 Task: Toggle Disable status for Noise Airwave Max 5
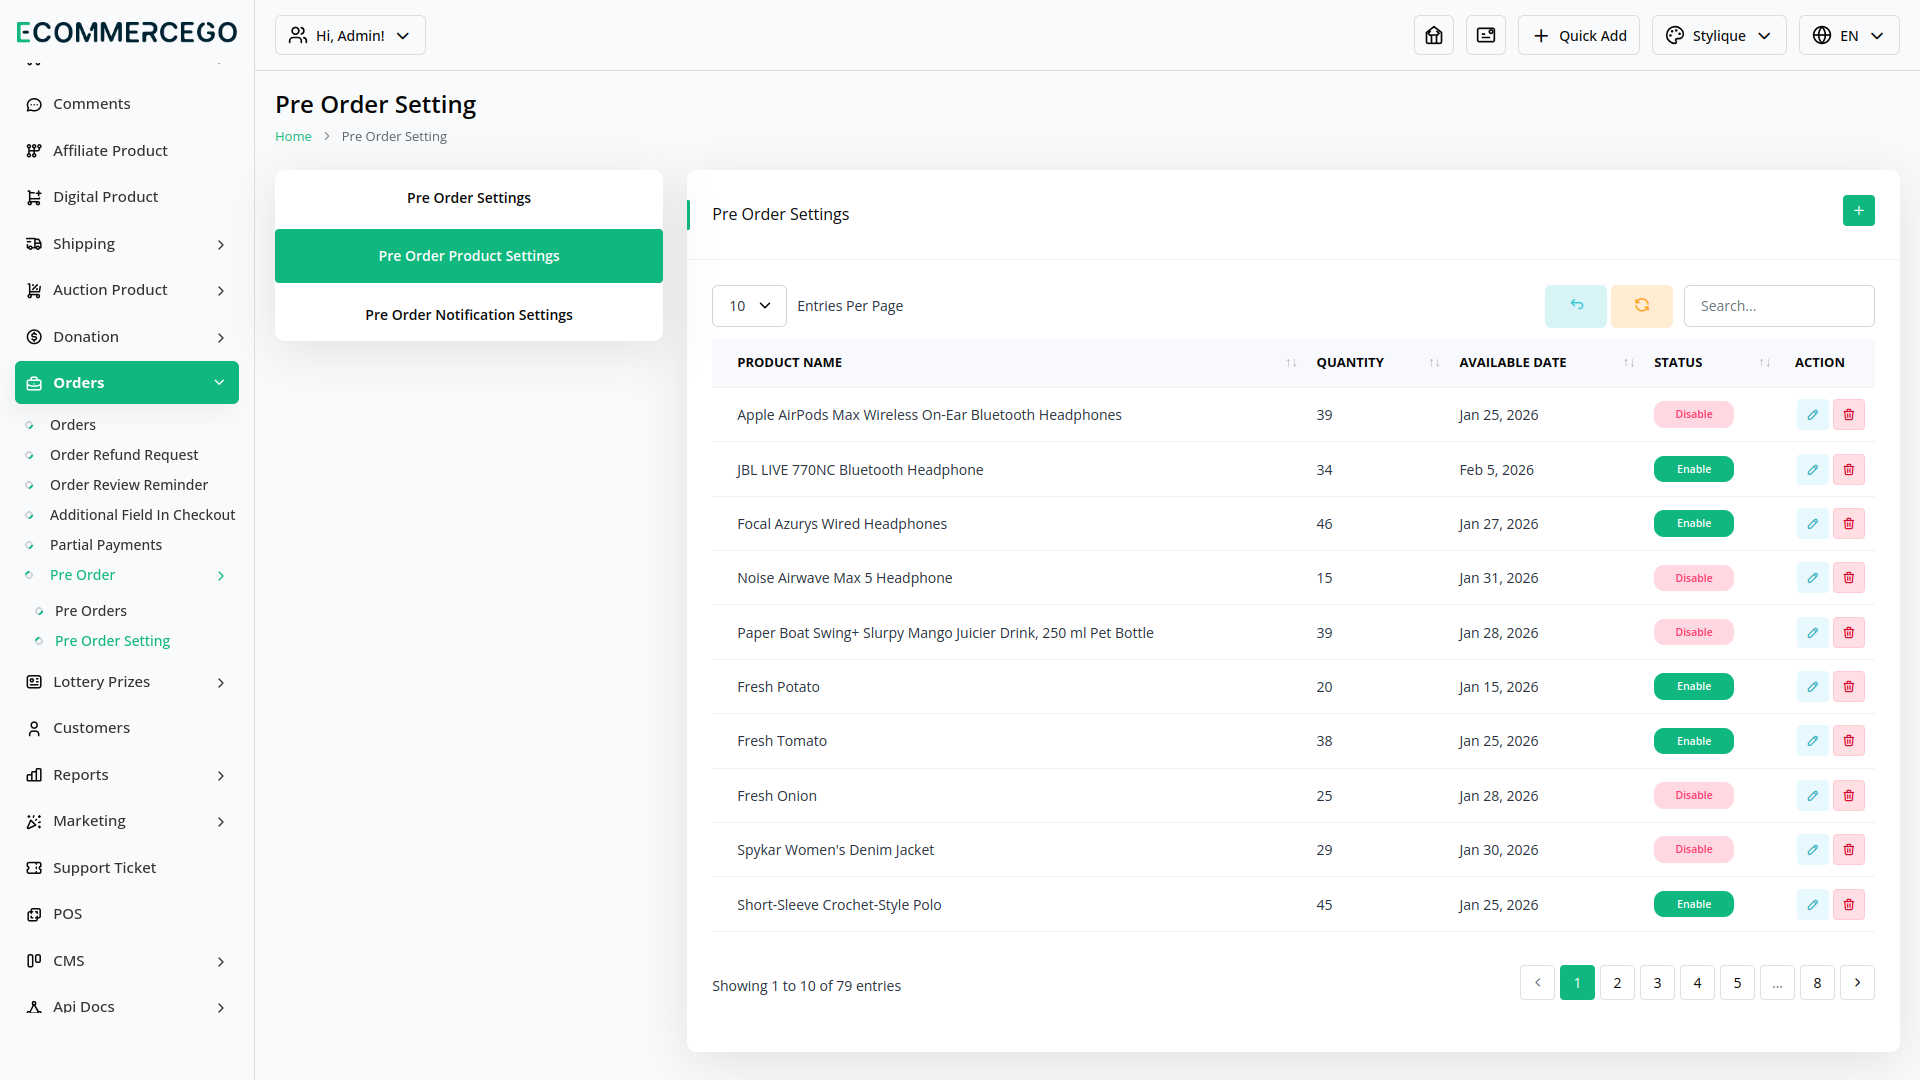pos(1693,578)
